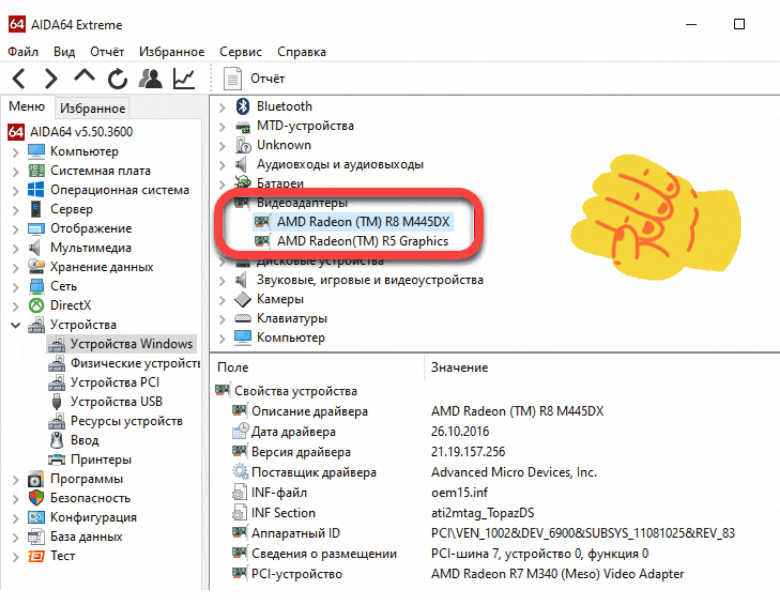Viewport: 780px width, 600px height.
Task: Click the AIDA64 v5.50.3600 root icon
Action: click(x=16, y=132)
